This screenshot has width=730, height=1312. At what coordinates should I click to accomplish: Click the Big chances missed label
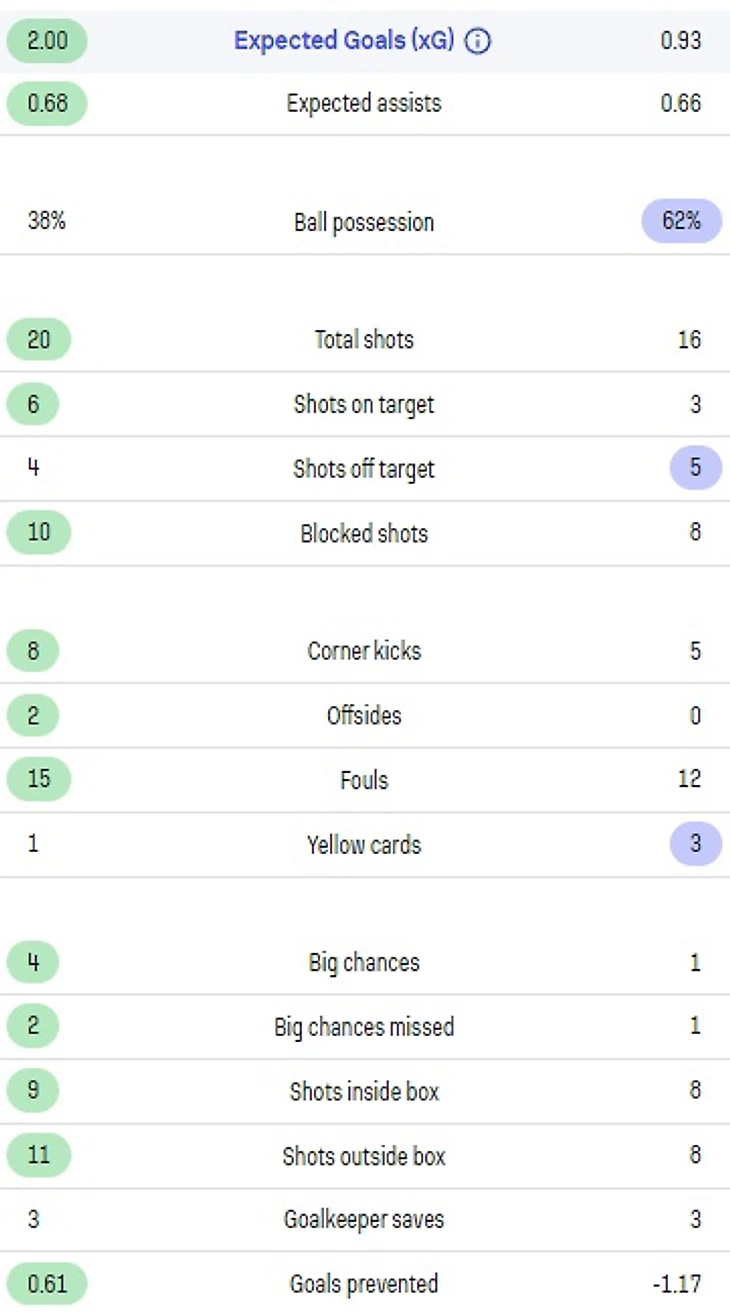point(364,1027)
